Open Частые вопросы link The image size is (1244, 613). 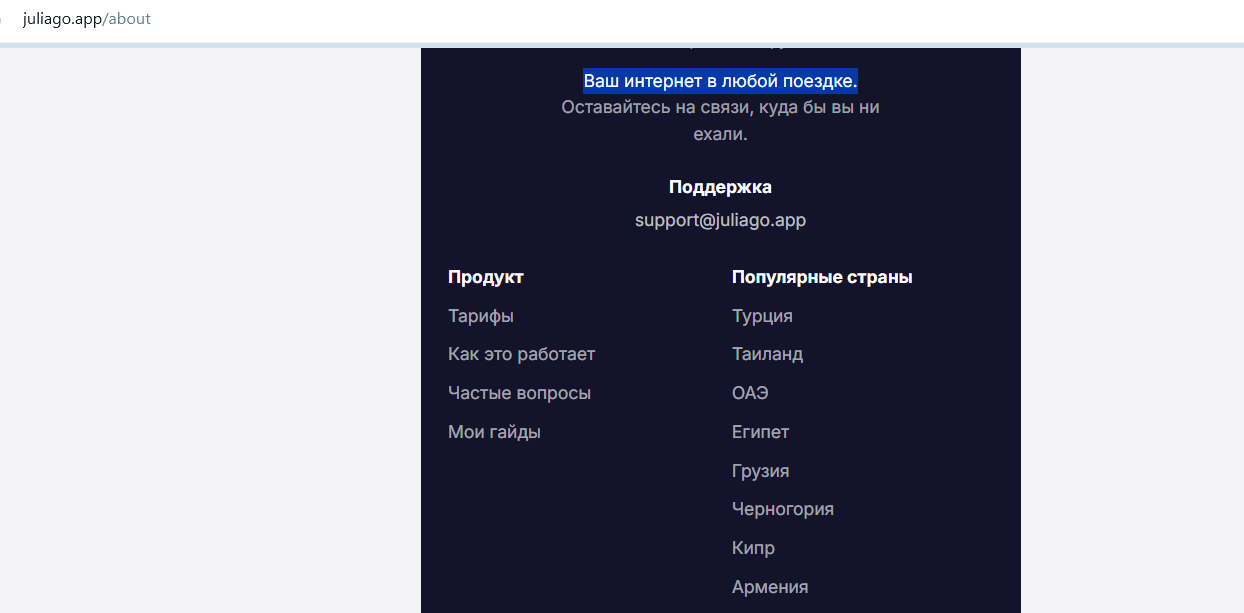point(520,393)
